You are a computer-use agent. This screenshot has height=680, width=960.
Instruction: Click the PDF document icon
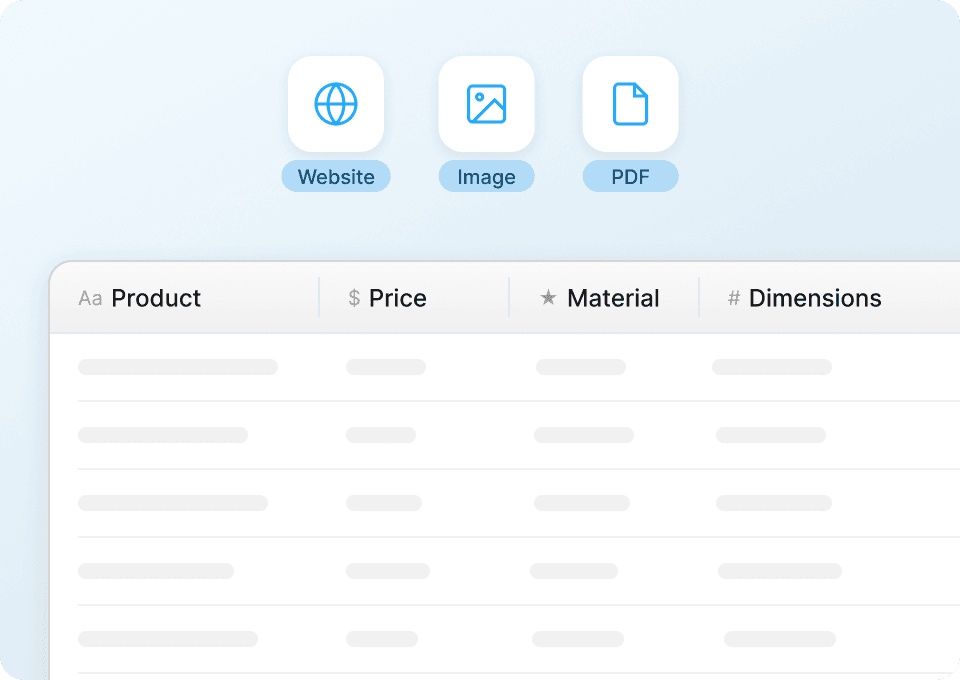(x=630, y=104)
